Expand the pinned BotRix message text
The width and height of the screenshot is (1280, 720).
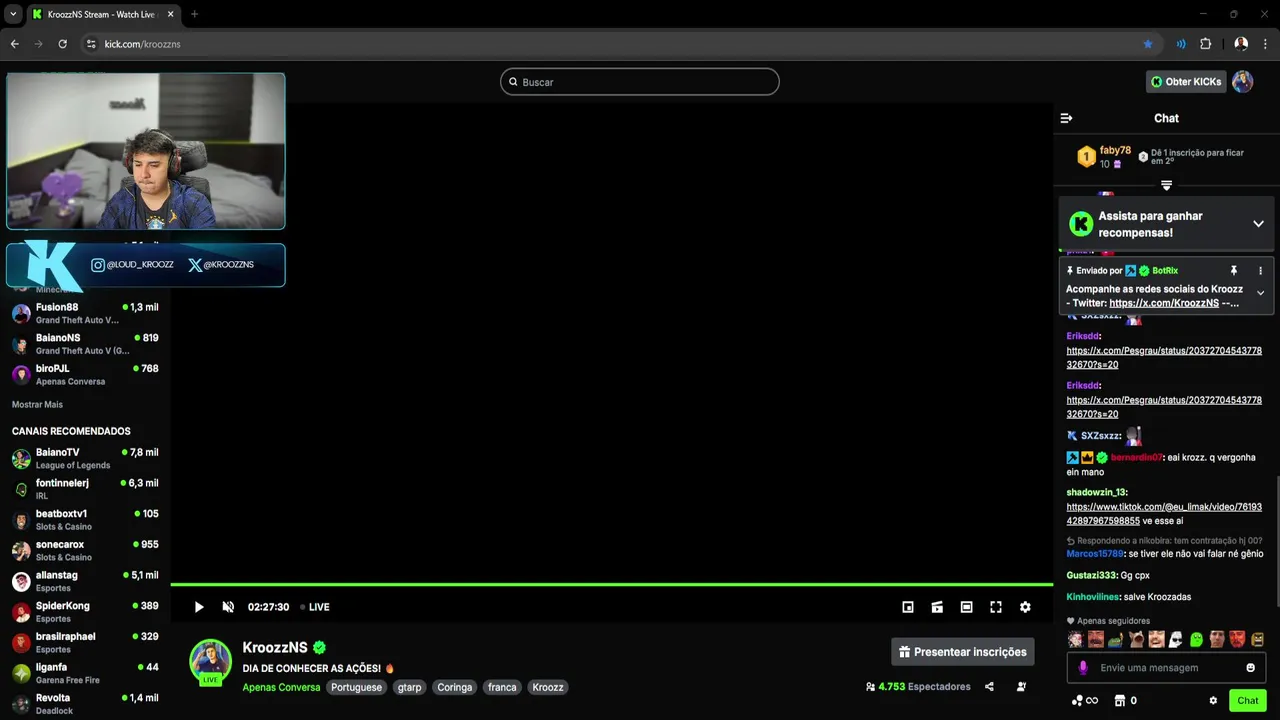1260,293
